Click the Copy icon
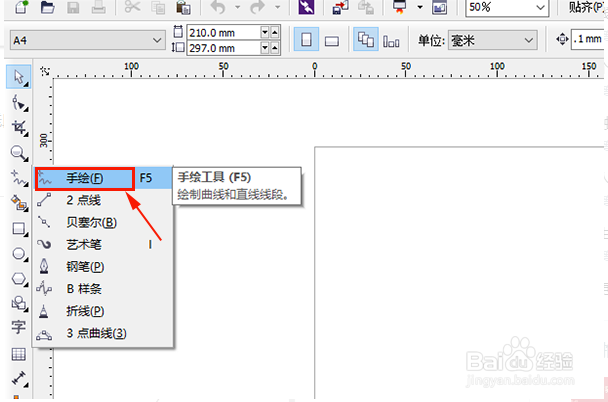 pyautogui.click(x=158, y=7)
